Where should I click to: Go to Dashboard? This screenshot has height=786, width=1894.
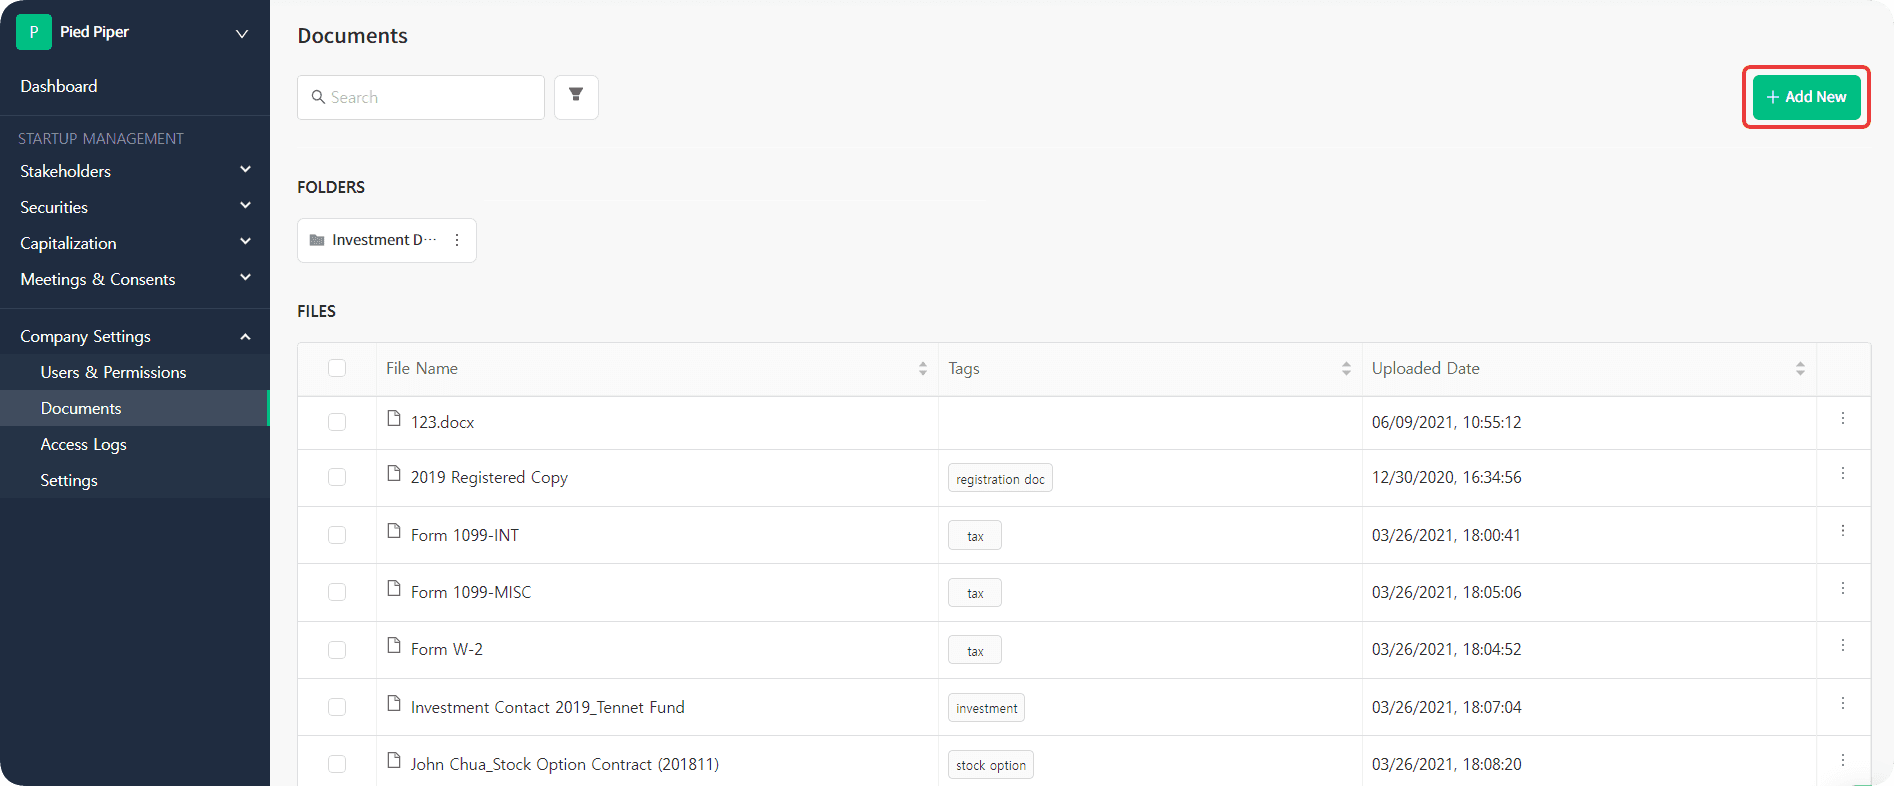click(59, 86)
